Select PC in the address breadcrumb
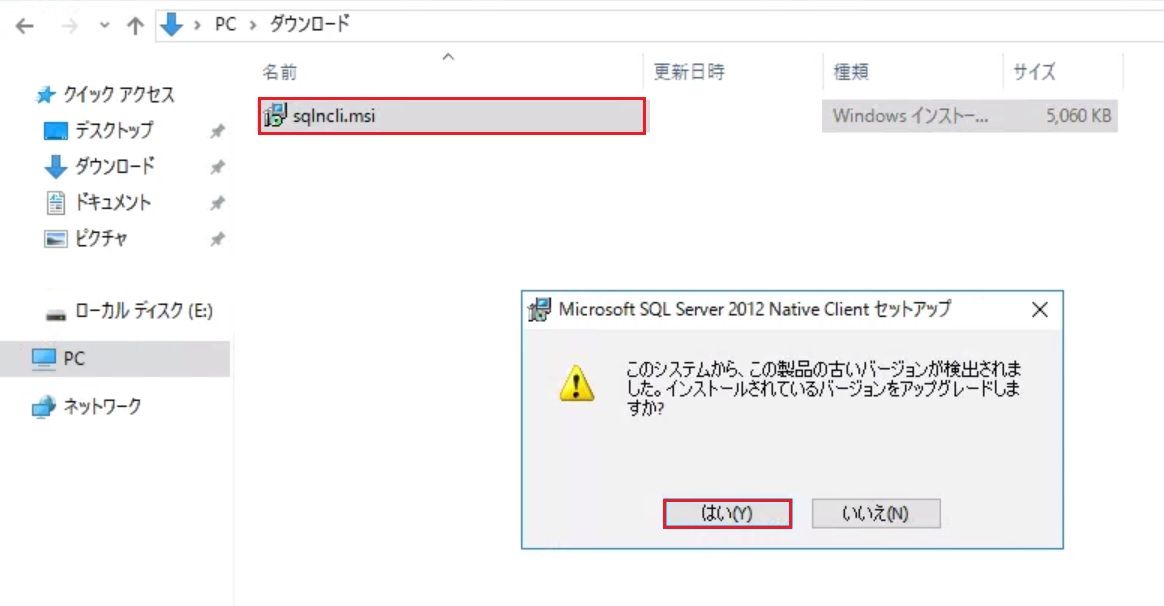The height and width of the screenshot is (606, 1164). tap(225, 25)
